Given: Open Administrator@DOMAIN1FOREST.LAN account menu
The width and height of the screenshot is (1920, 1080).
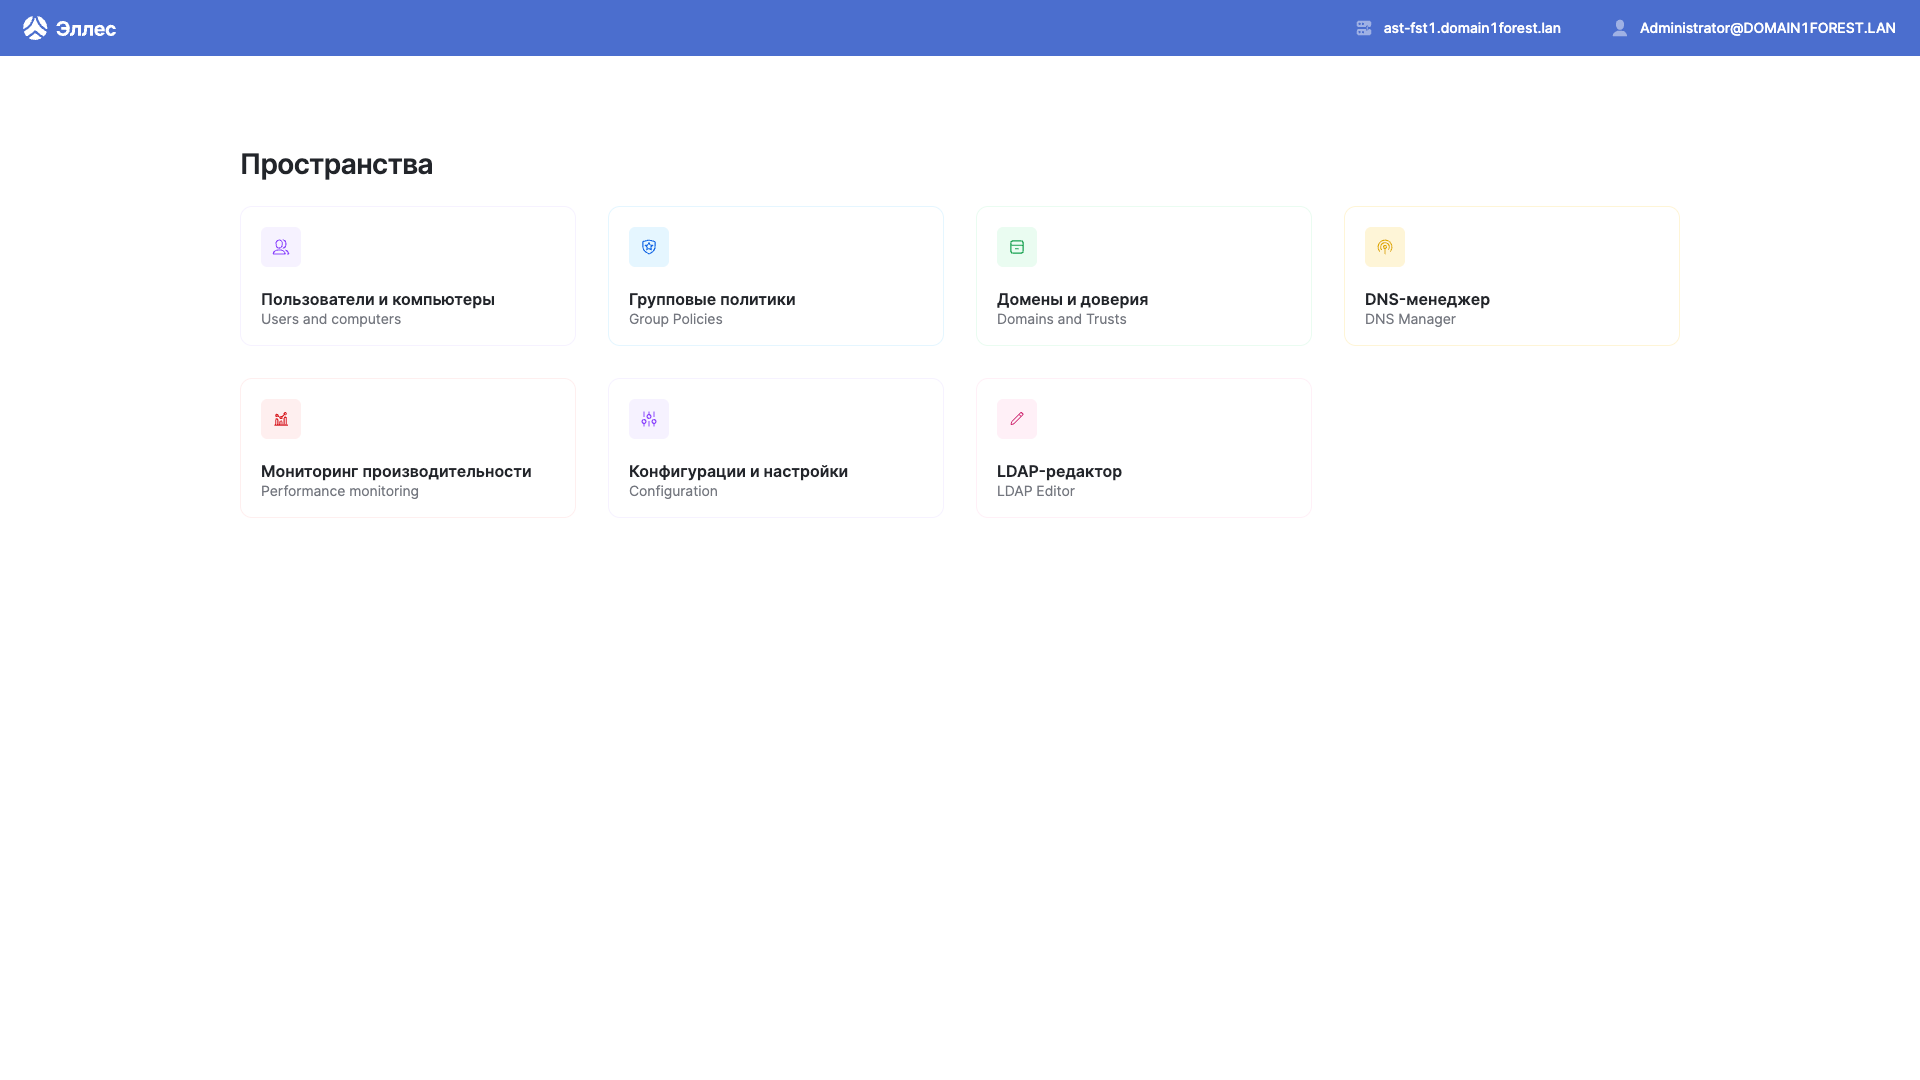Looking at the screenshot, I should click(1767, 28).
